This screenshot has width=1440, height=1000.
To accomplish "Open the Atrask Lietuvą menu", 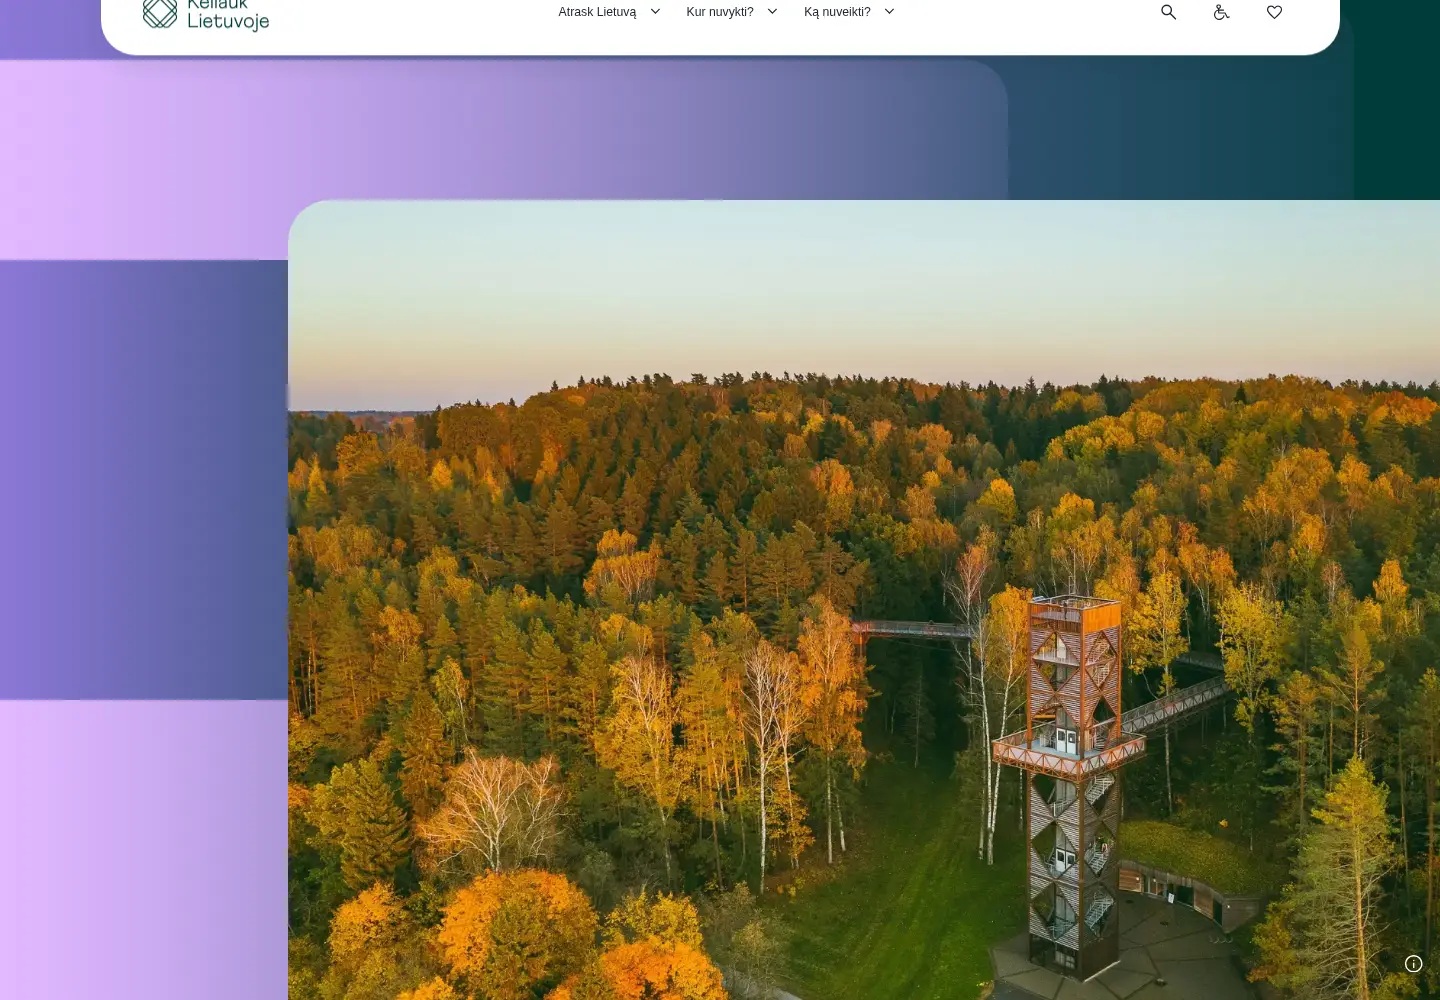I will pos(597,12).
